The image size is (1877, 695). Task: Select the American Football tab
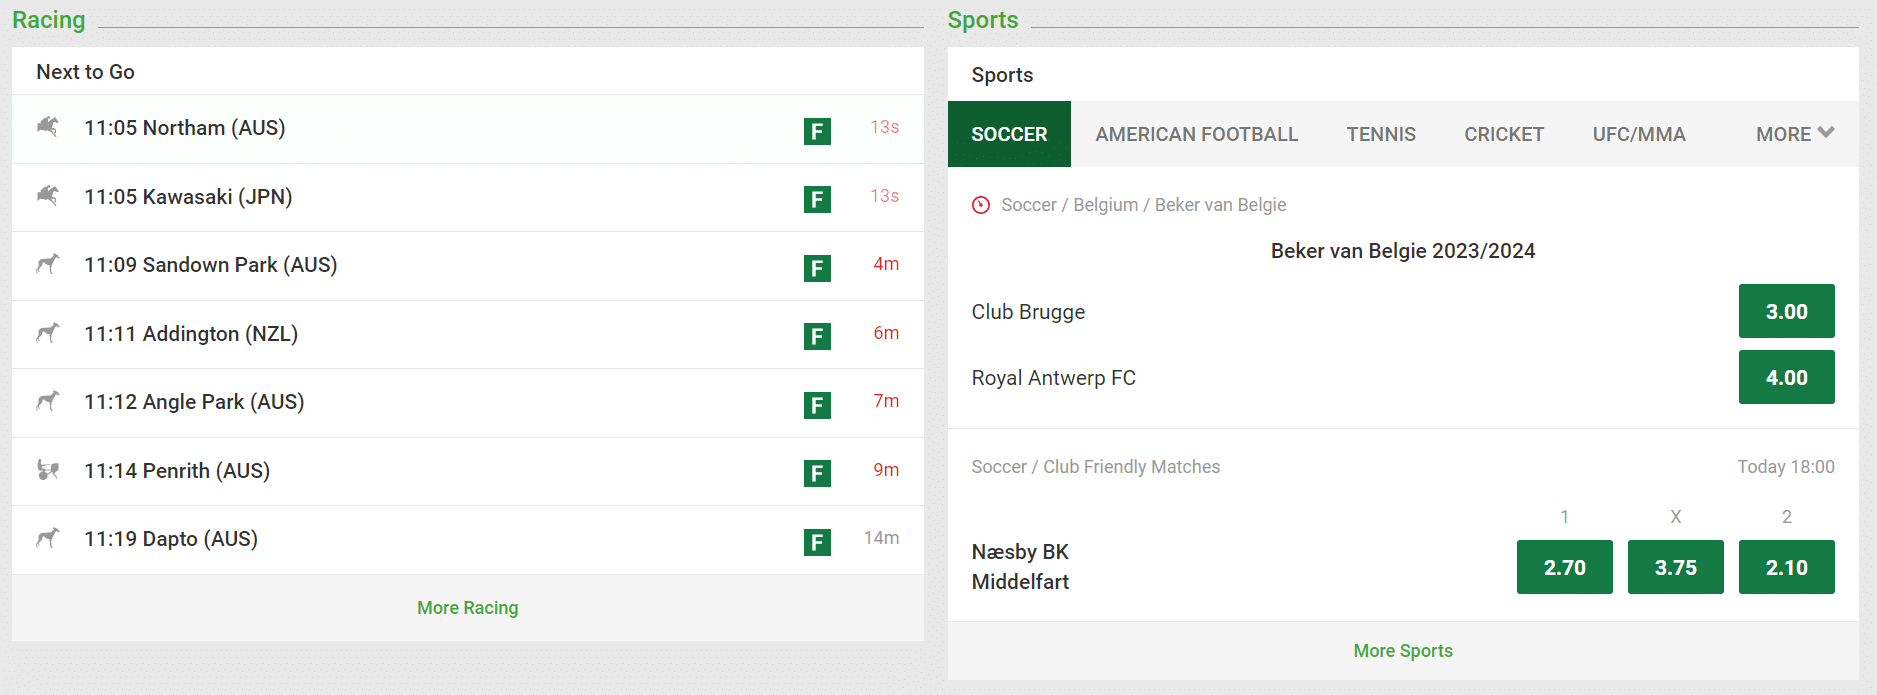(x=1197, y=133)
